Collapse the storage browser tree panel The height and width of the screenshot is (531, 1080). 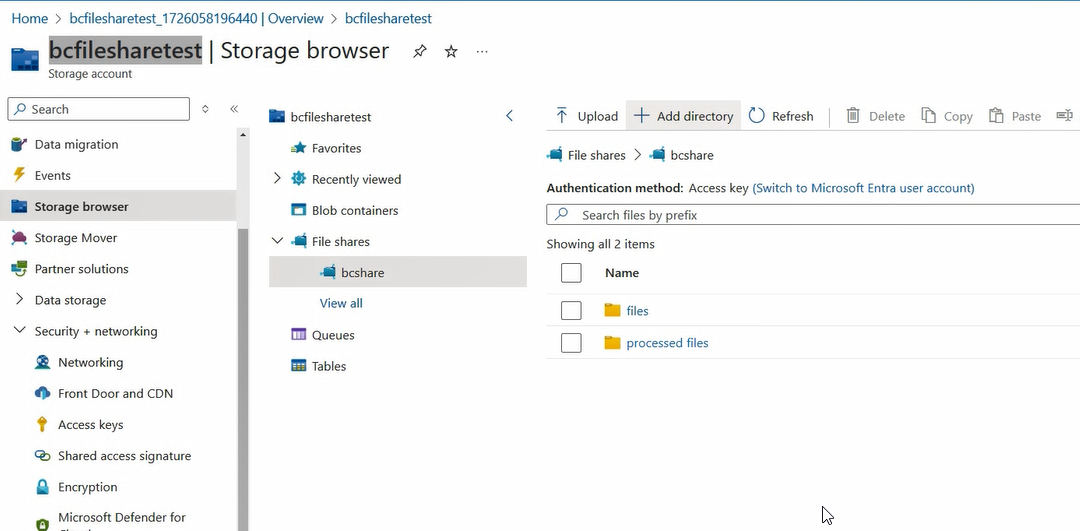pyautogui.click(x=509, y=116)
